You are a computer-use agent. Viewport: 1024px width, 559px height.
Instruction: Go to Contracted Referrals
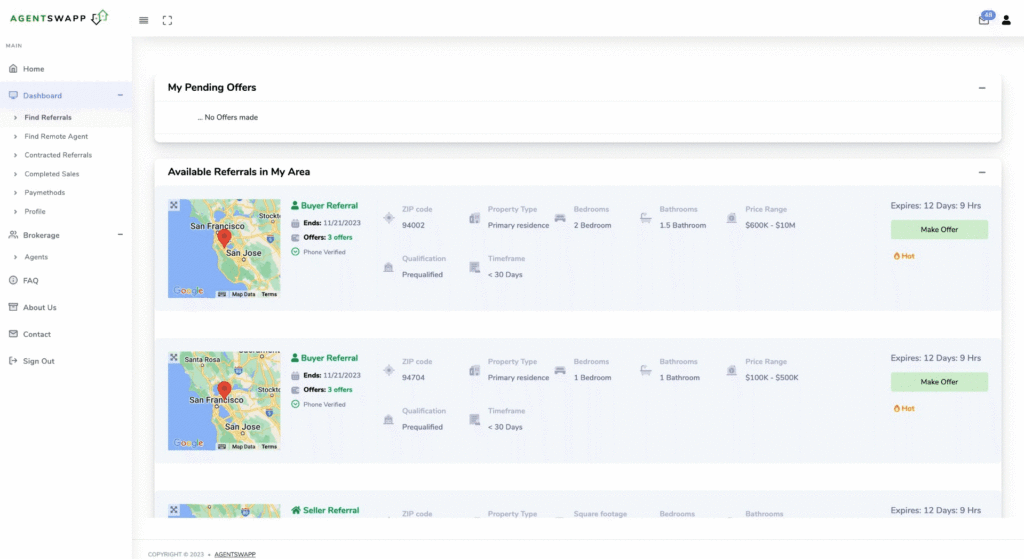click(58, 155)
